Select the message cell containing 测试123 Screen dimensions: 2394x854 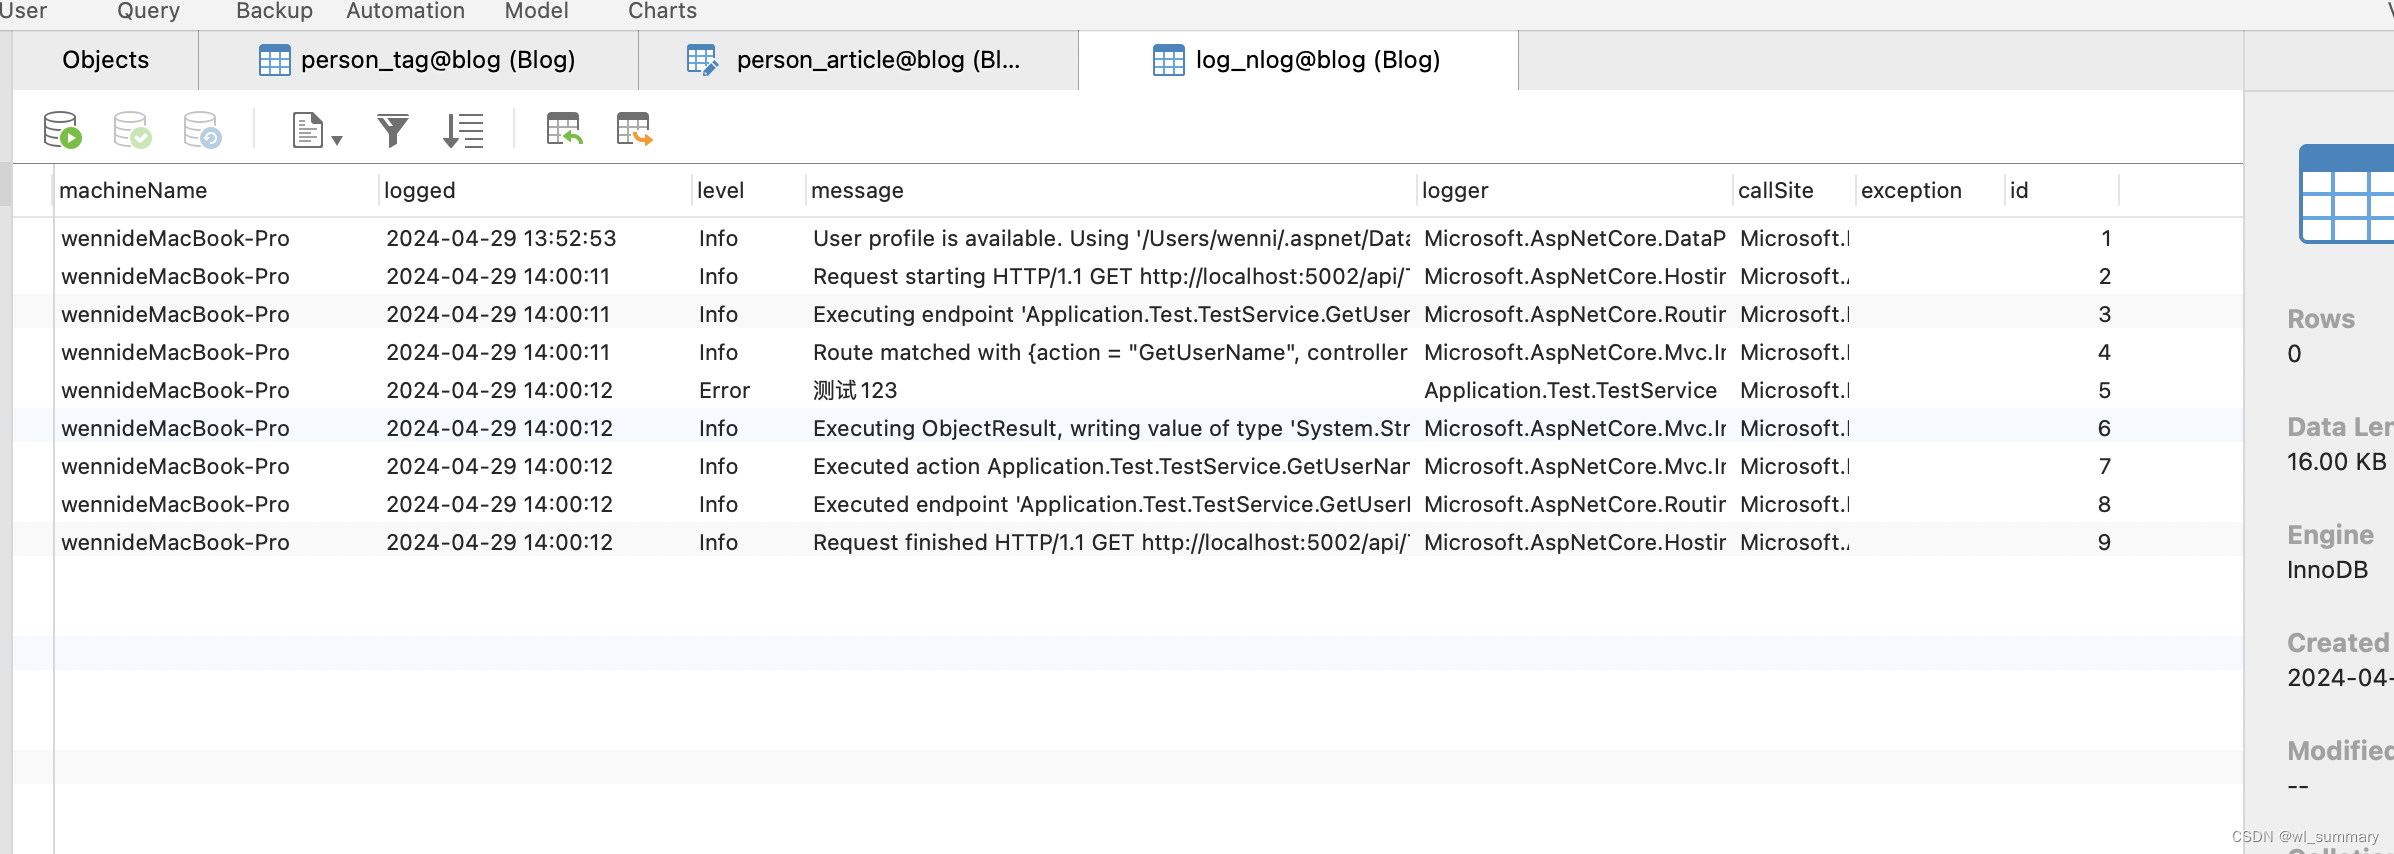pyautogui.click(x=855, y=390)
